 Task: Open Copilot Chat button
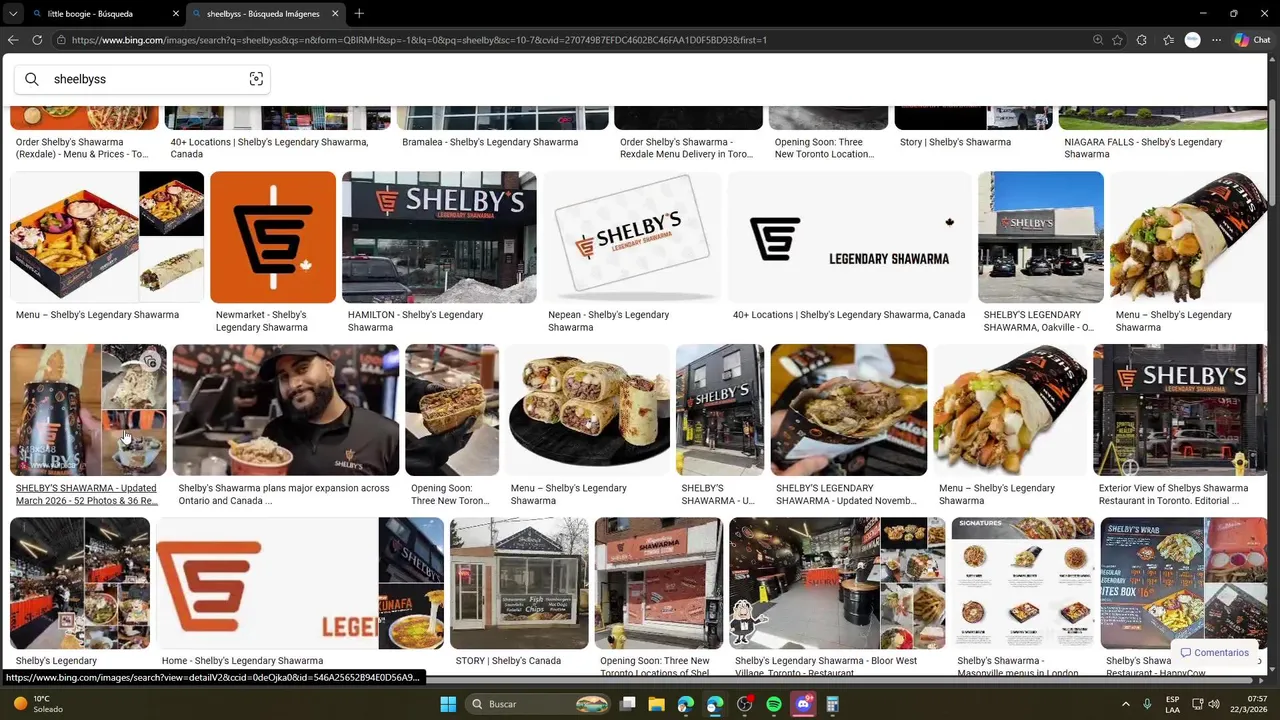click(1252, 40)
